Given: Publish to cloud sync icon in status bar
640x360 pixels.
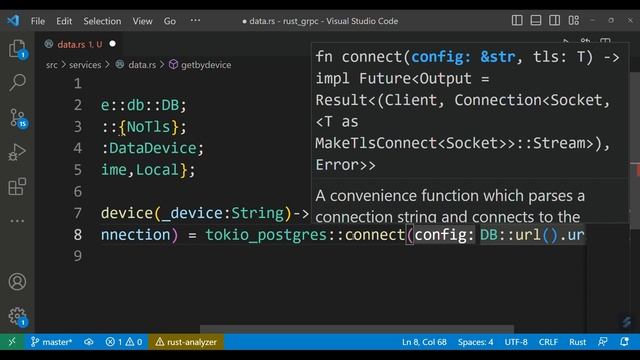Looking at the screenshot, I should [89, 342].
